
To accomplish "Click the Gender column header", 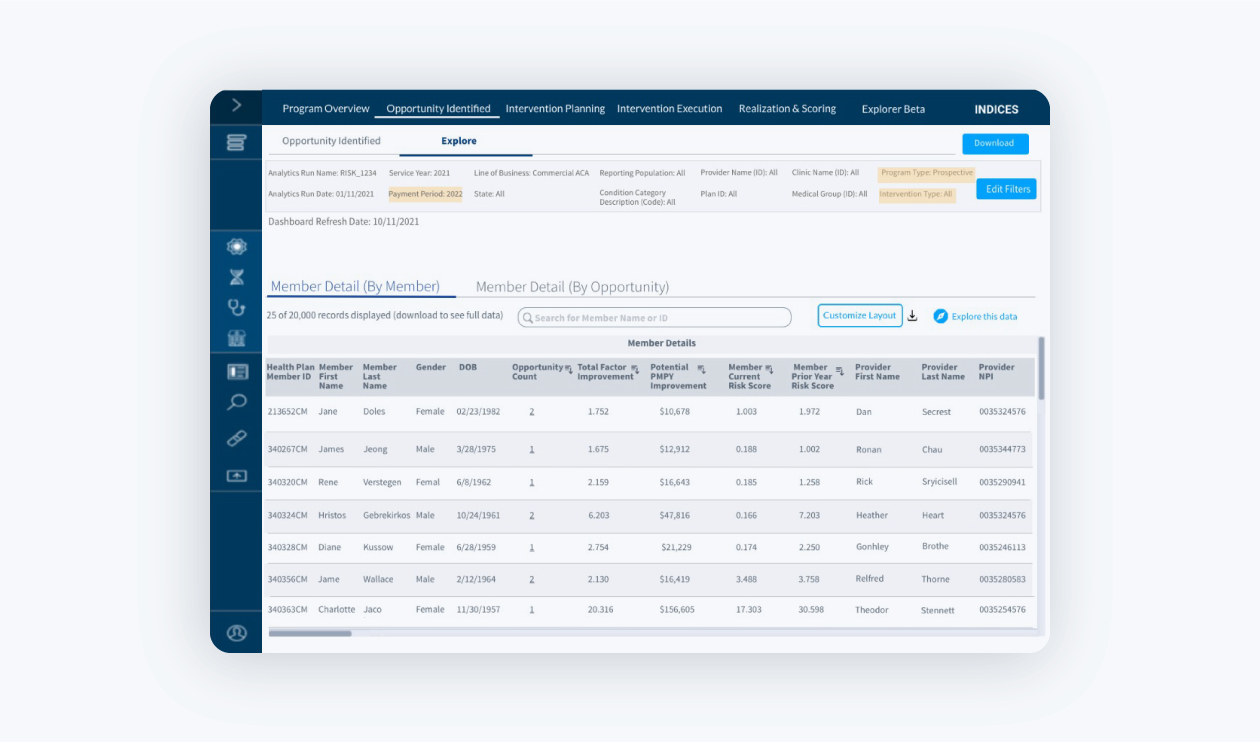I will pyautogui.click(x=431, y=367).
